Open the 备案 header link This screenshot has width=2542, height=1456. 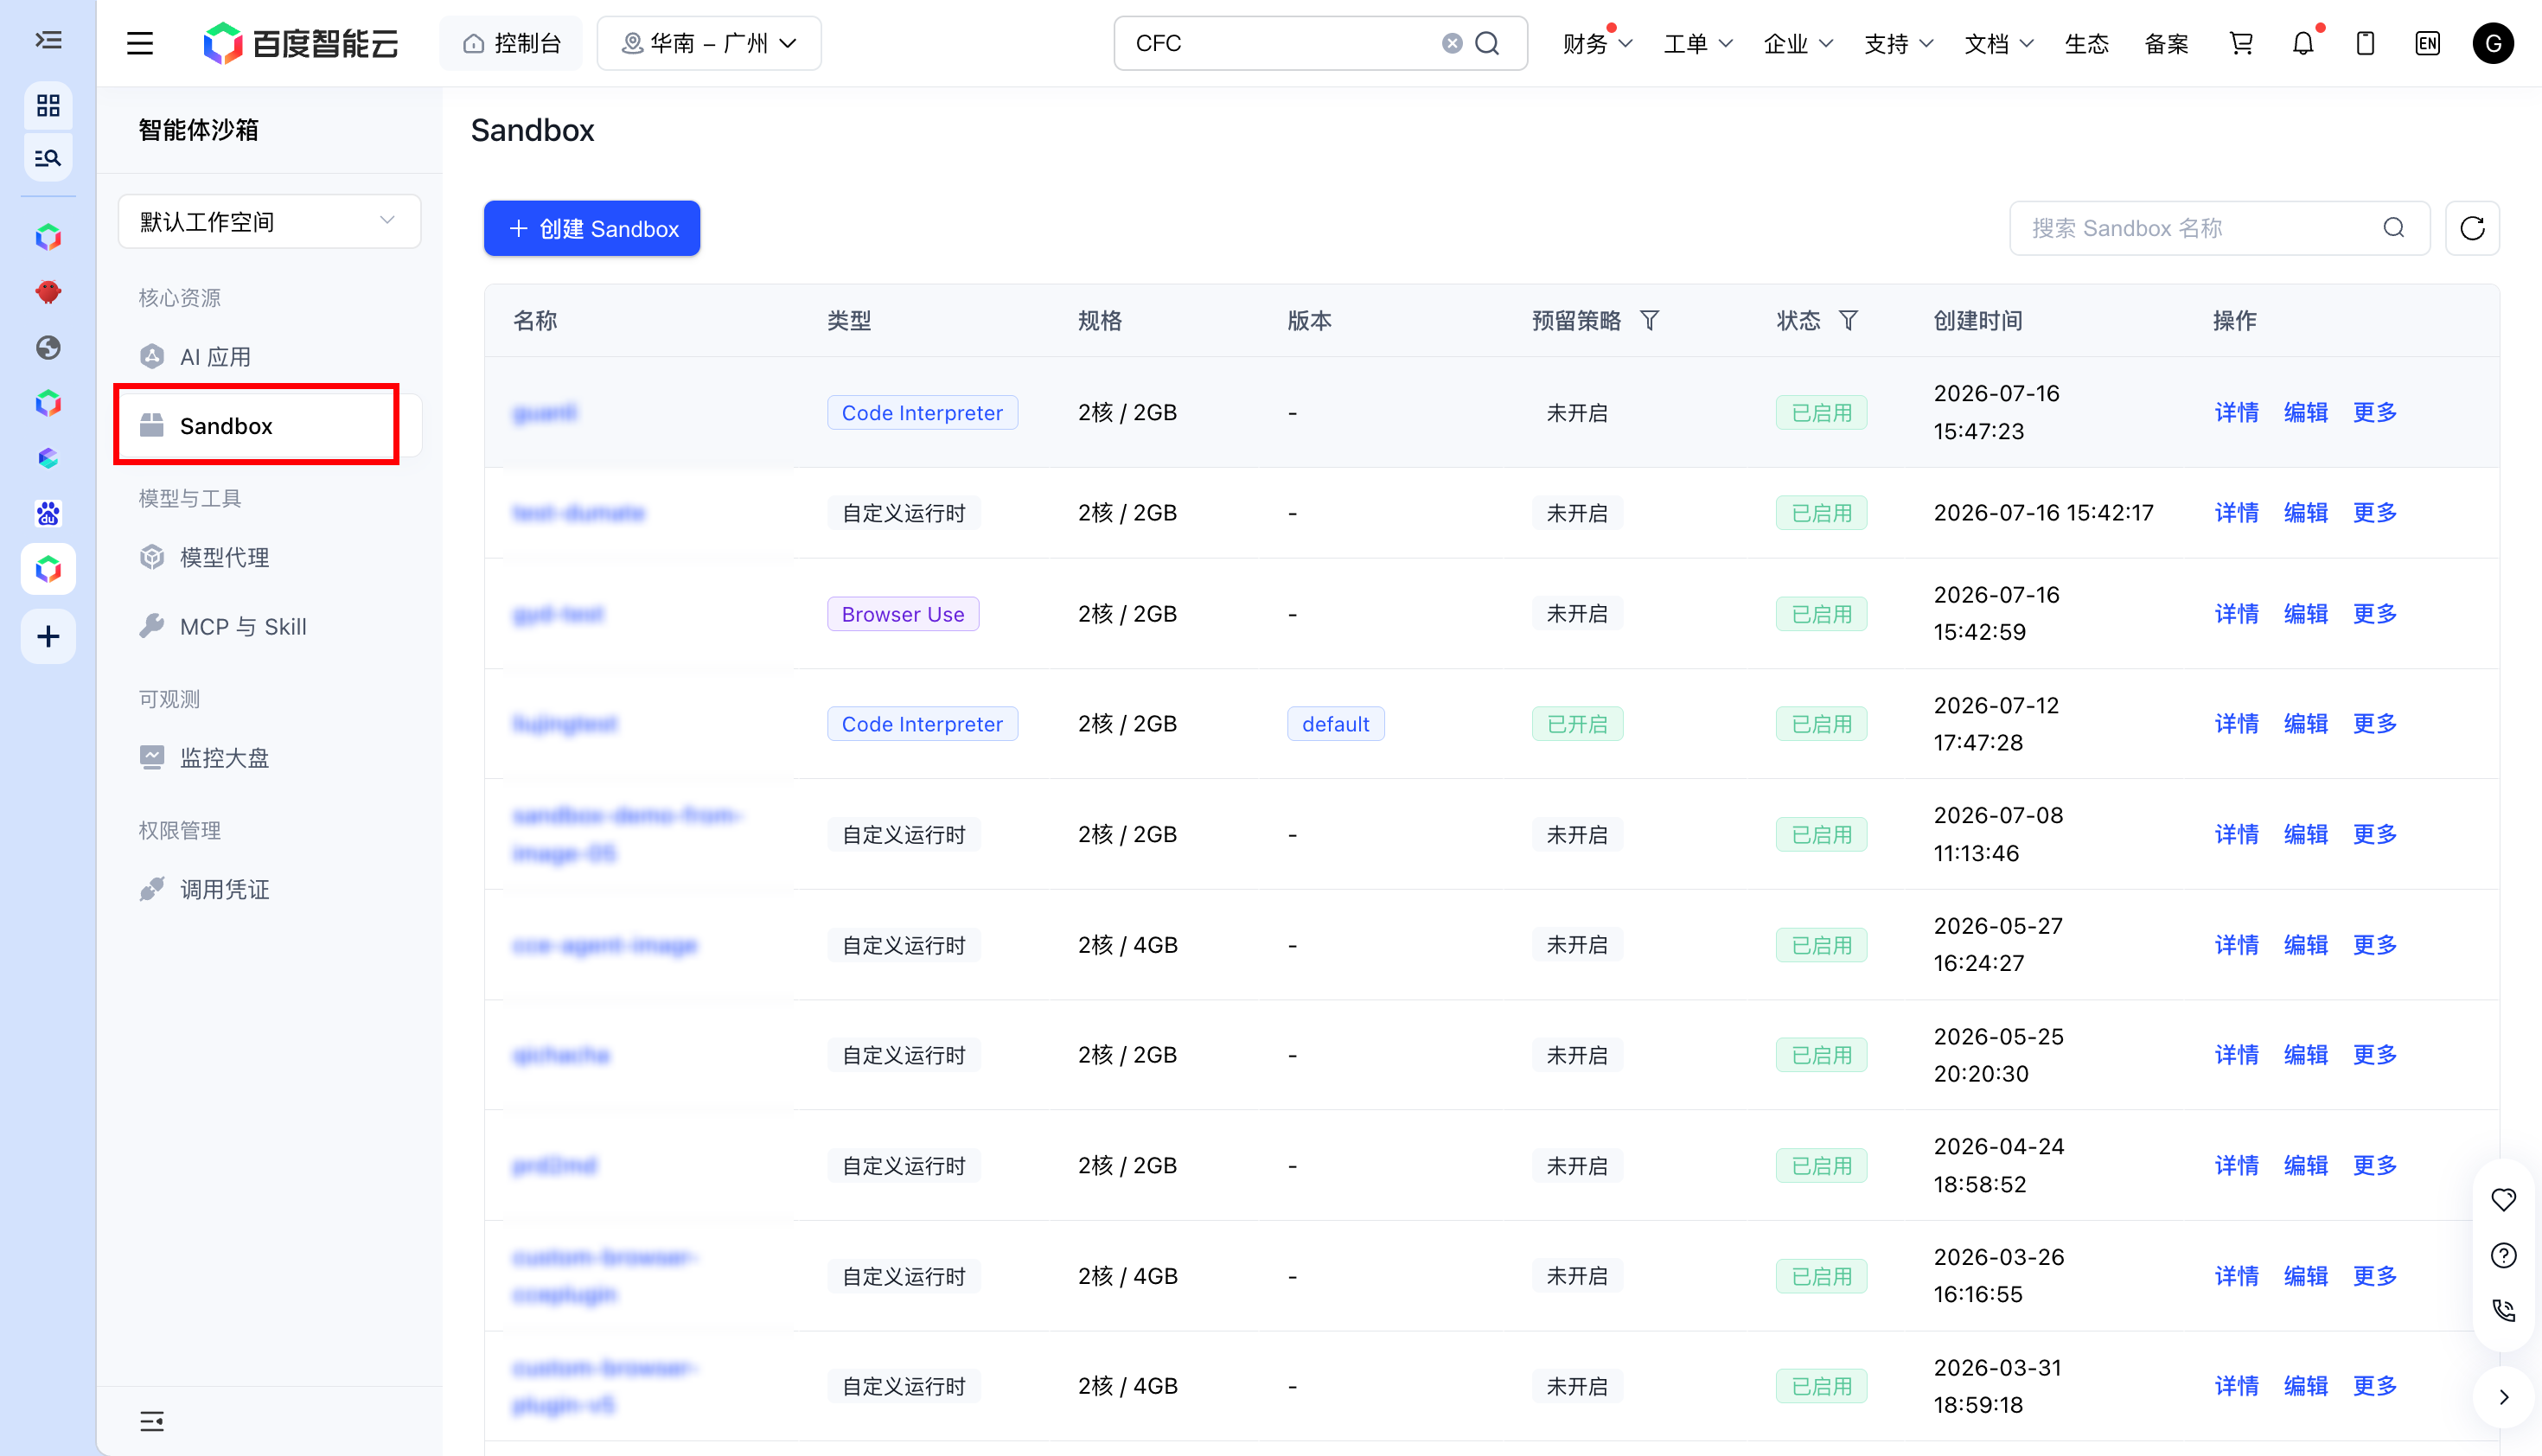(x=2167, y=43)
